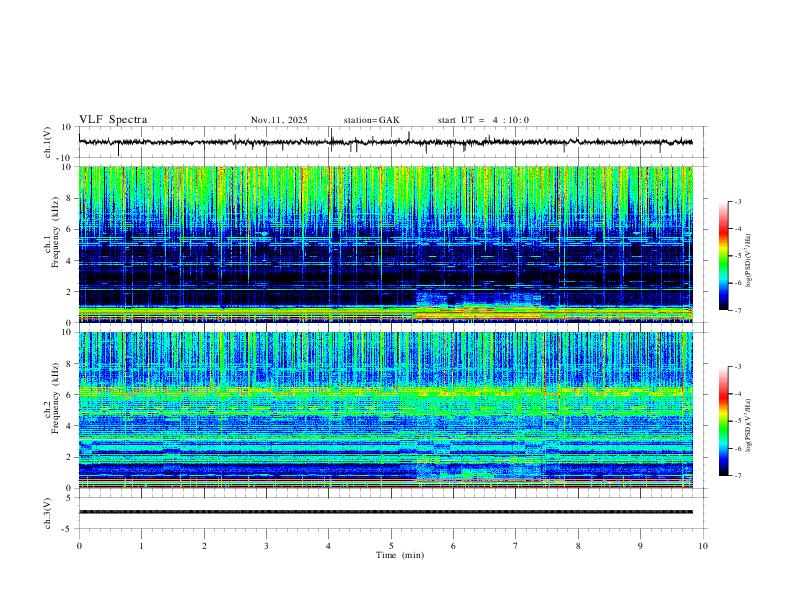Click time axis tick label '0'
The image size is (792, 612).
tap(79, 546)
